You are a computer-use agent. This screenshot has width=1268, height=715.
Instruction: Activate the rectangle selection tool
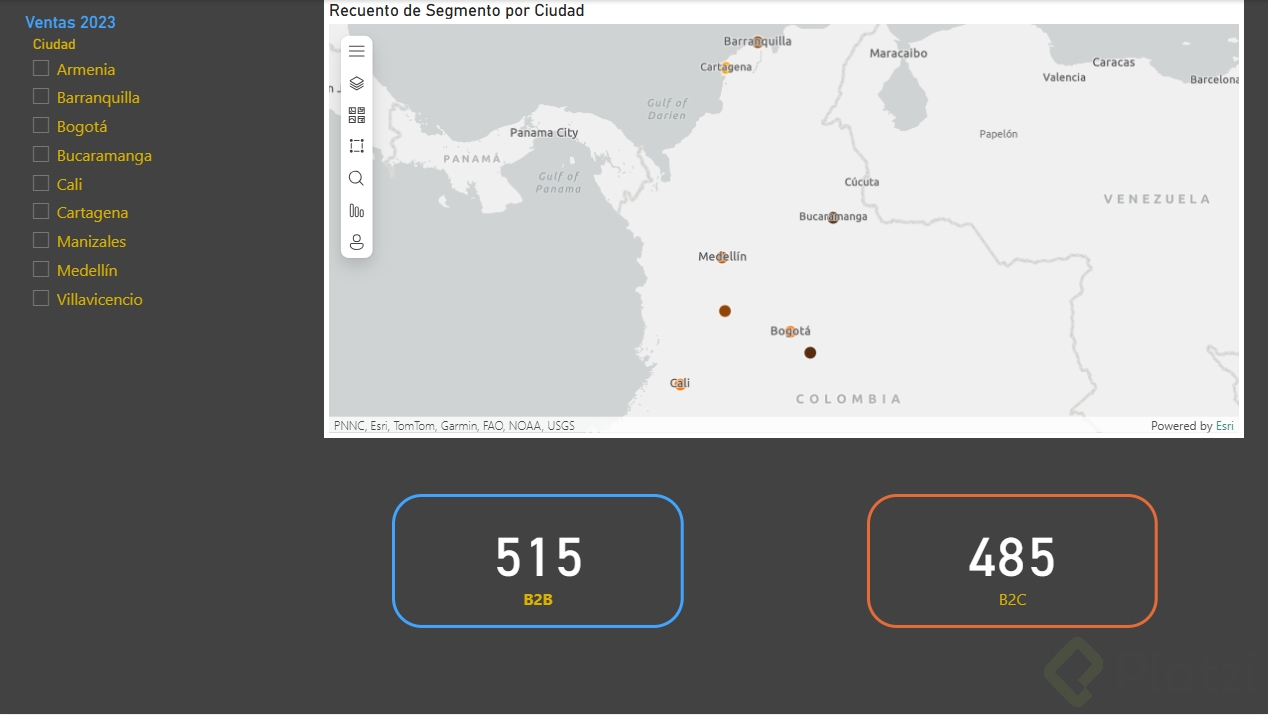(356, 146)
